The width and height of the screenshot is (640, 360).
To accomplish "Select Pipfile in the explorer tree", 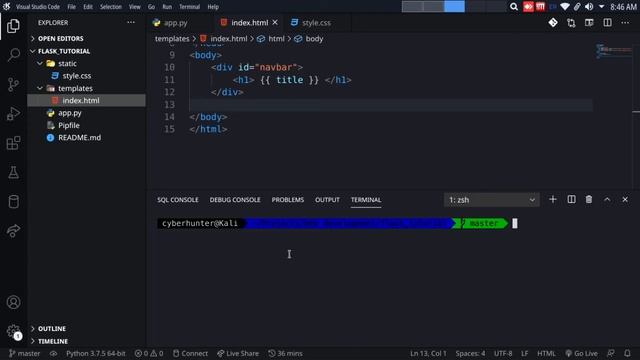I will pyautogui.click(x=69, y=125).
